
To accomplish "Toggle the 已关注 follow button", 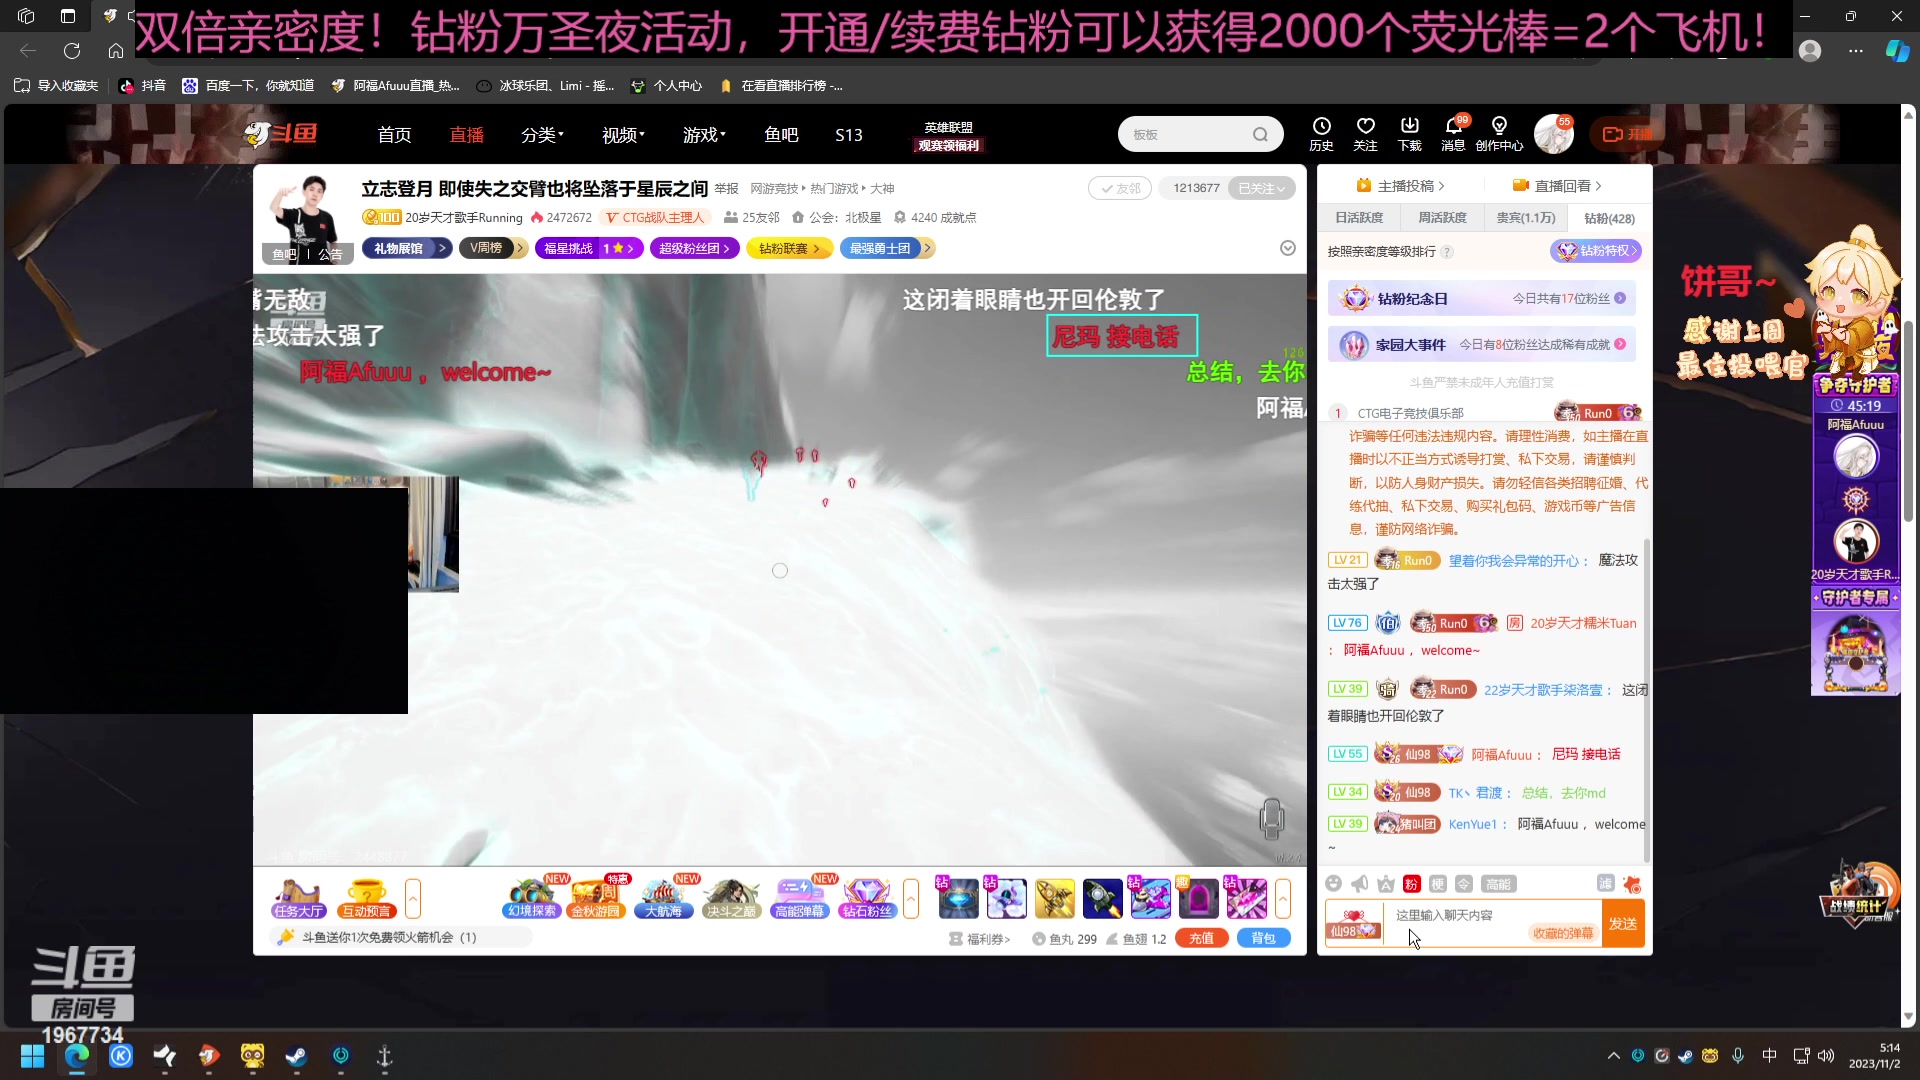I will 1261,188.
